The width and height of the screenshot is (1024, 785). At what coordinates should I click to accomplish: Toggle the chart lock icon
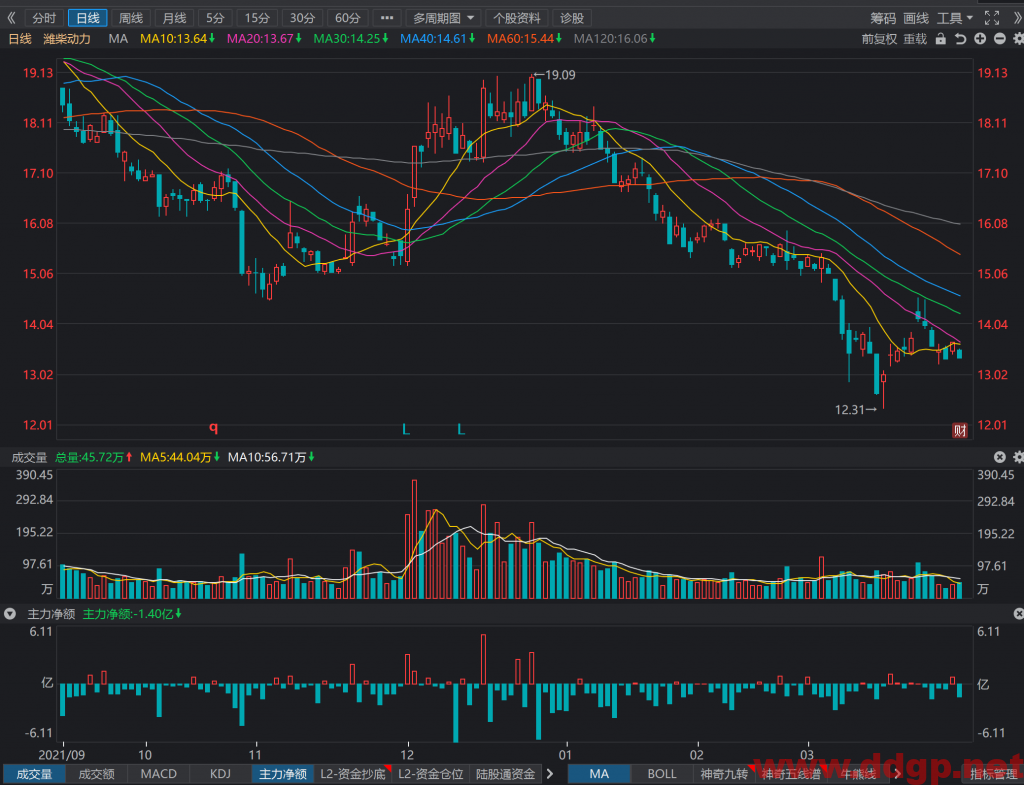pos(940,39)
